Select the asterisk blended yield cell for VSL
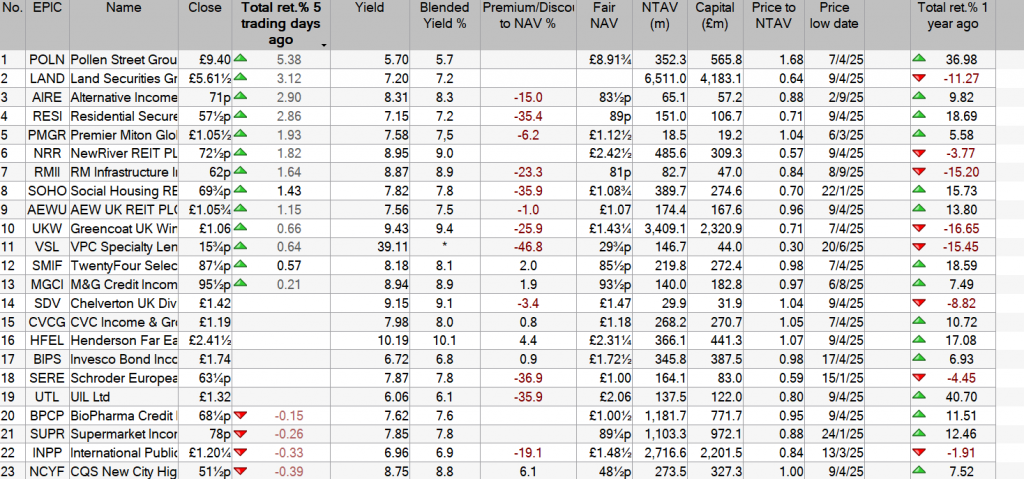 pos(445,247)
